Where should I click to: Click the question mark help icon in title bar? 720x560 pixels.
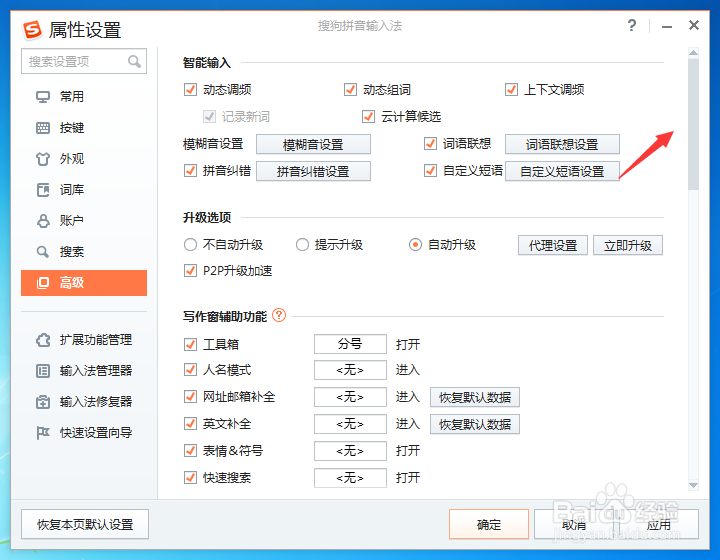632,25
